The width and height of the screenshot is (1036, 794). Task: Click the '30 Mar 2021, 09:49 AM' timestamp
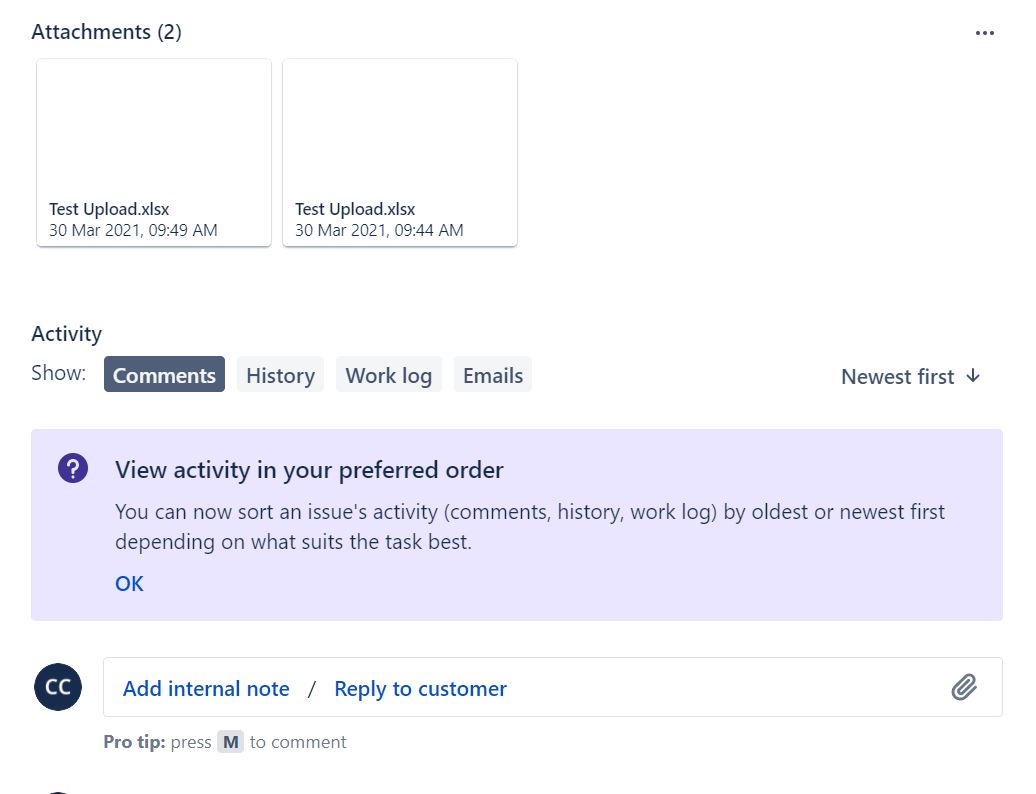pos(133,230)
